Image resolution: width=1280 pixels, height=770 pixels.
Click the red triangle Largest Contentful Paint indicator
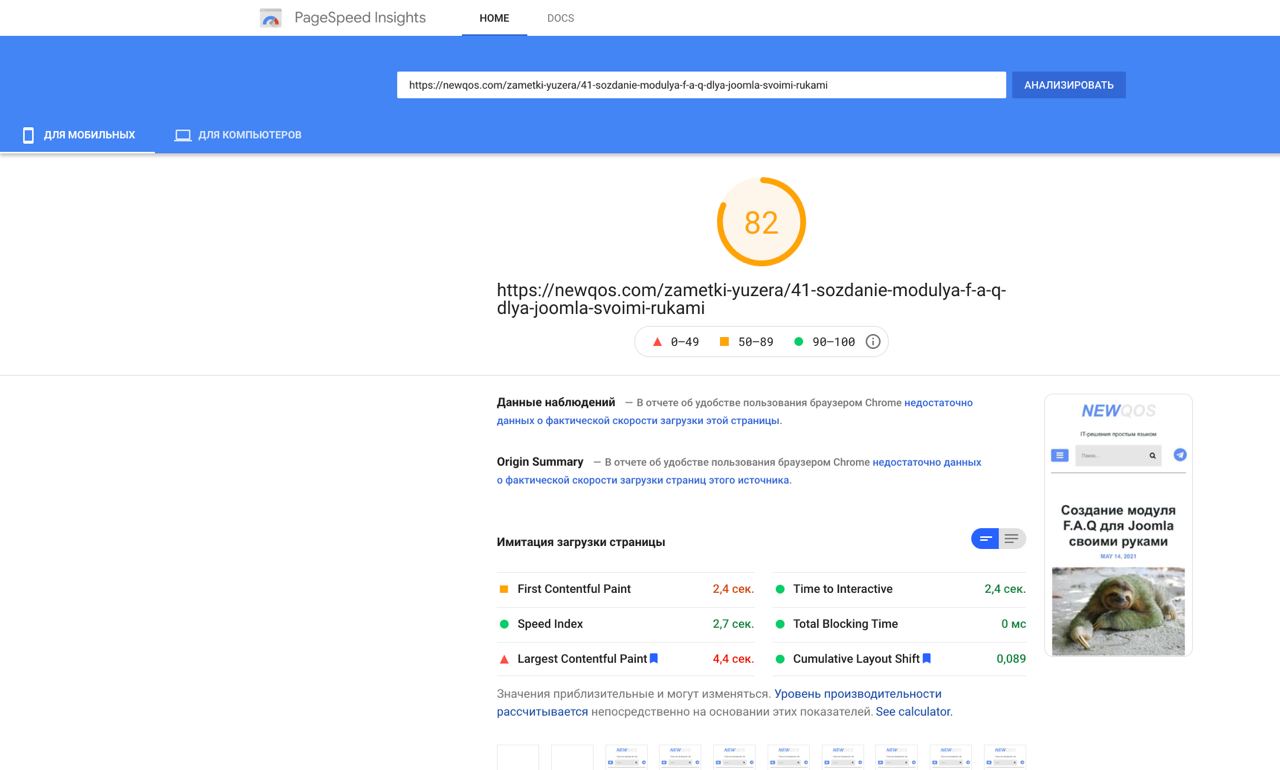point(504,659)
